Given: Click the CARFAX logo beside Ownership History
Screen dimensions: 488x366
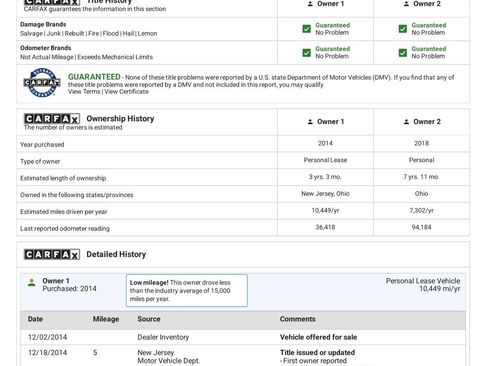Looking at the screenshot, I should coord(52,119).
